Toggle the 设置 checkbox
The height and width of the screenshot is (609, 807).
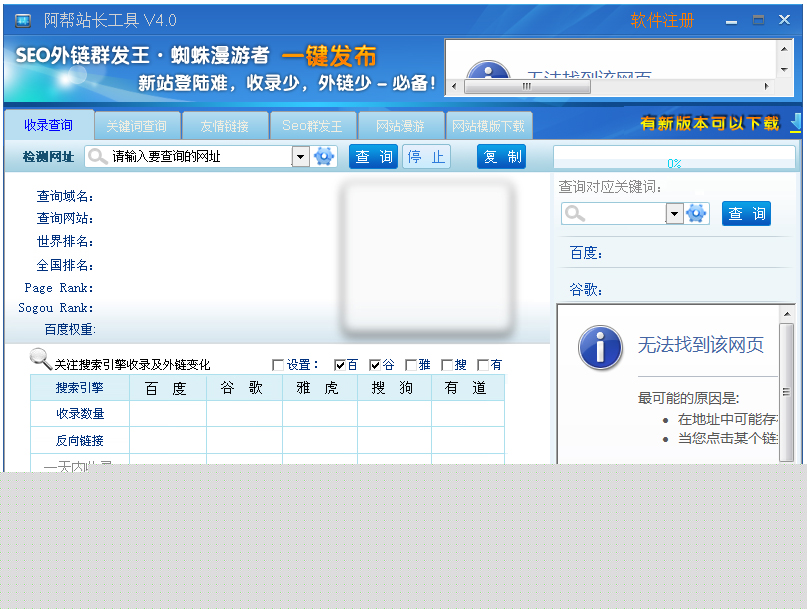(277, 365)
